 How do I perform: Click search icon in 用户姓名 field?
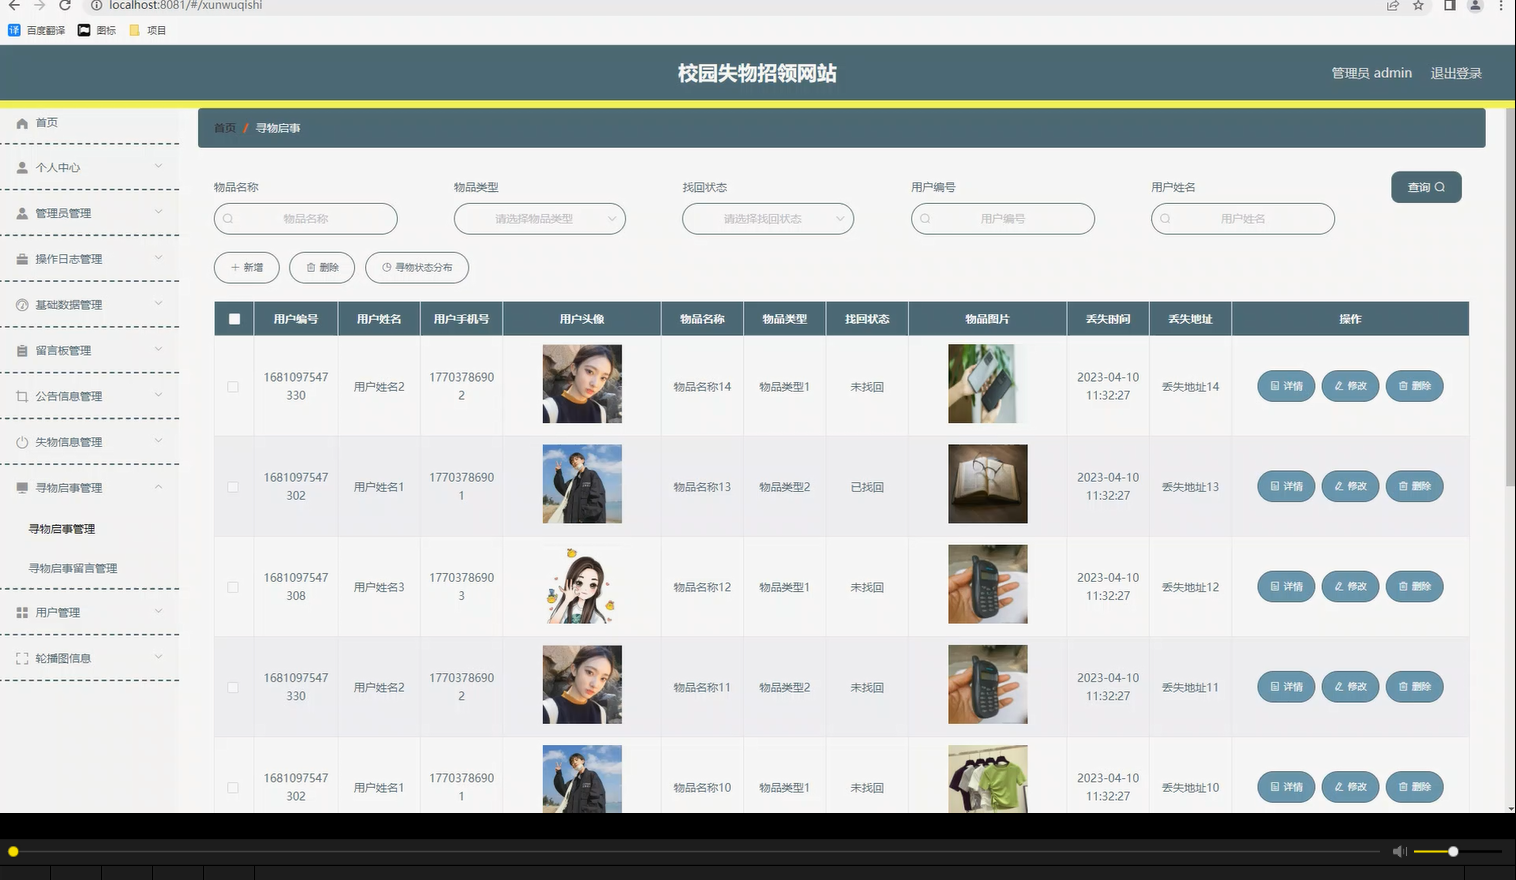[1165, 219]
